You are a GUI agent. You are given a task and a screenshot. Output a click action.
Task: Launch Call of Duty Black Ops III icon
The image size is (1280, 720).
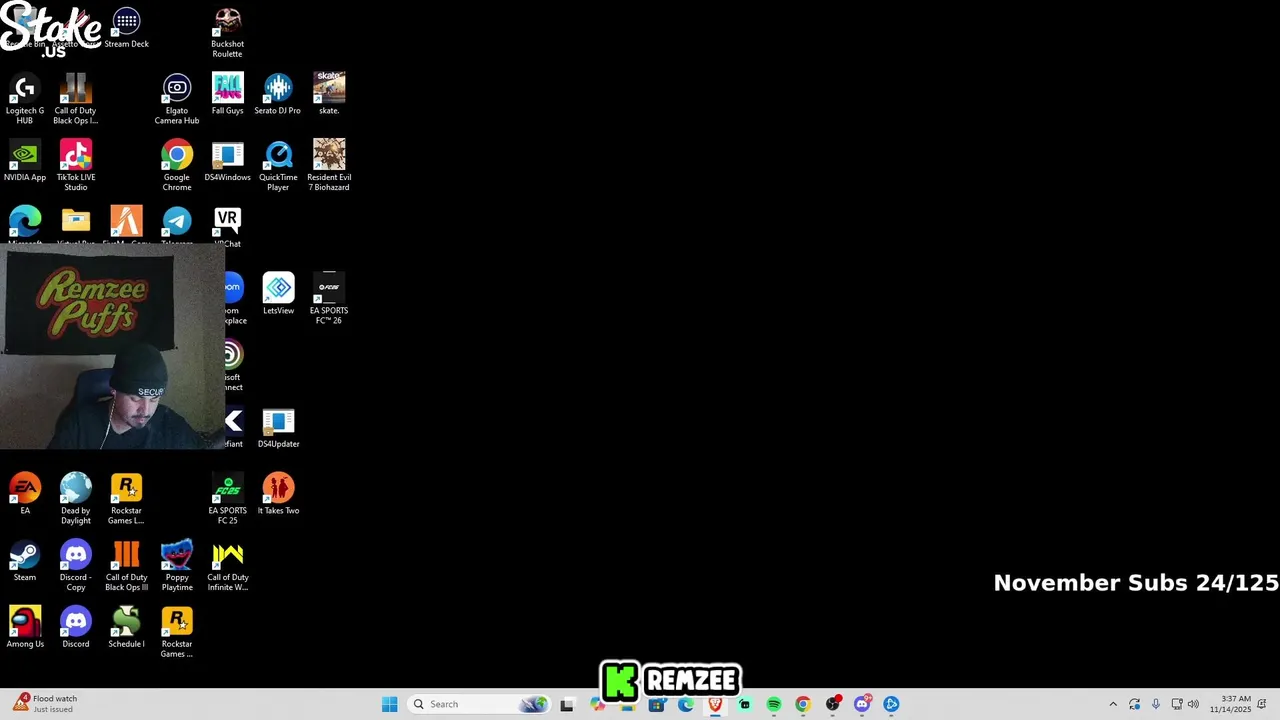point(126,565)
